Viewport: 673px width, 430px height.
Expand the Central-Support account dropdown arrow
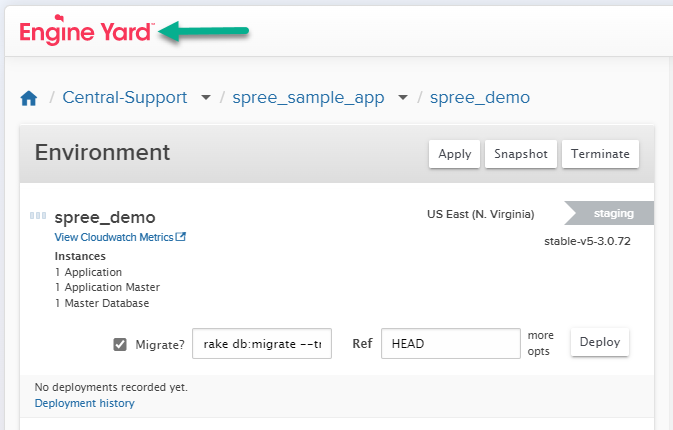click(x=205, y=98)
